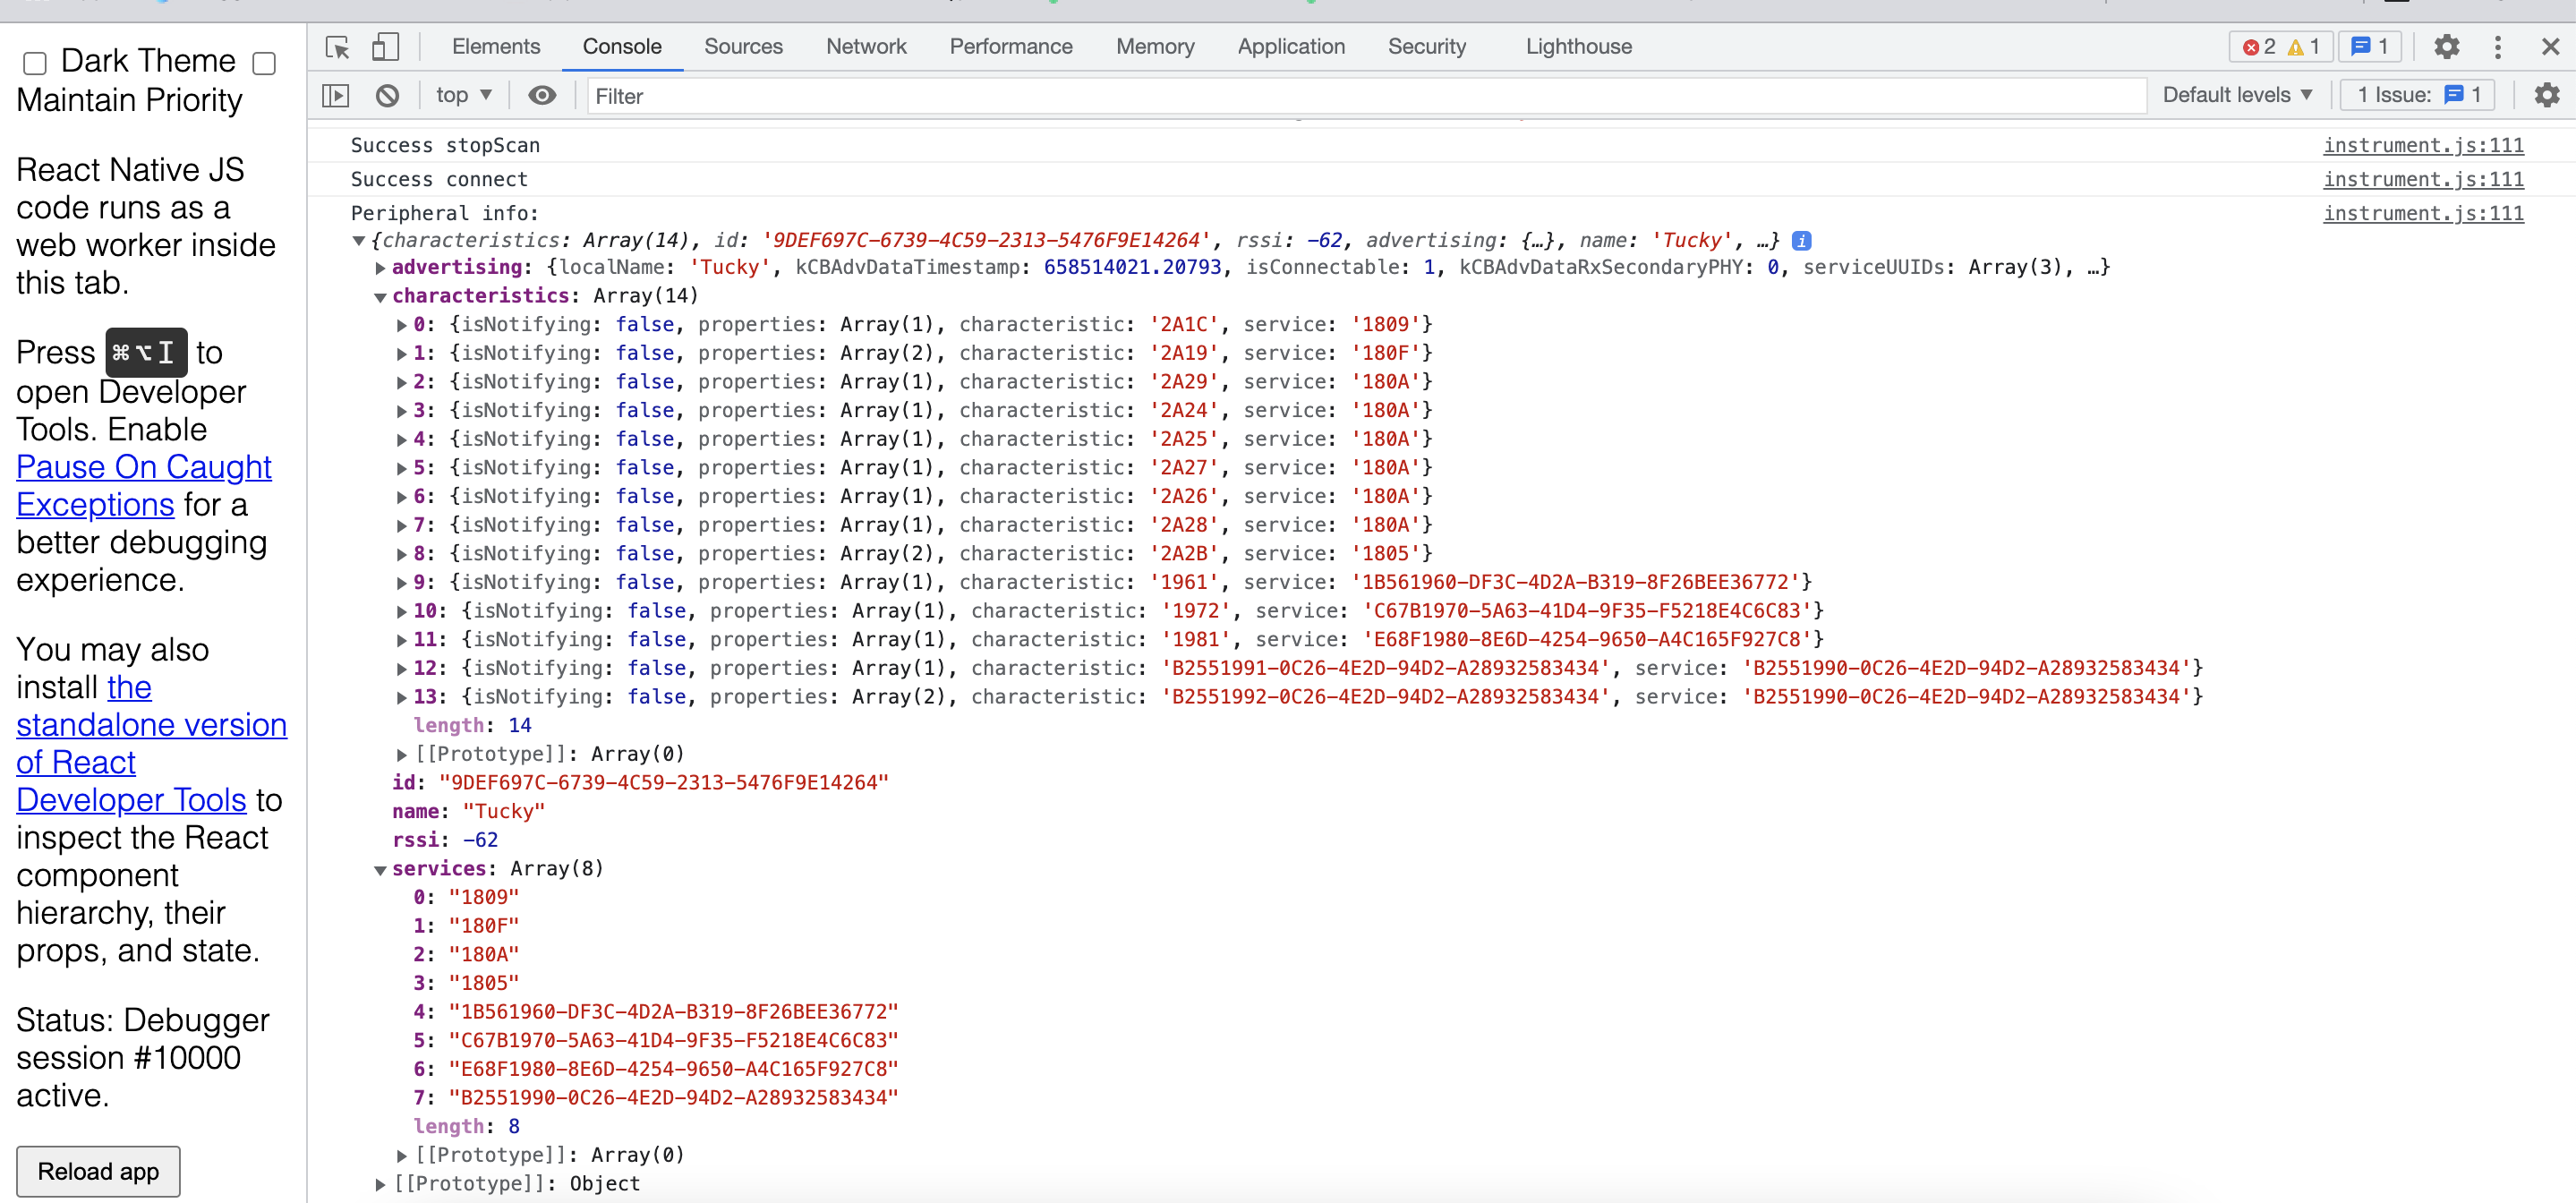
Task: Open the Lighthouse panel
Action: pyautogui.click(x=1578, y=46)
